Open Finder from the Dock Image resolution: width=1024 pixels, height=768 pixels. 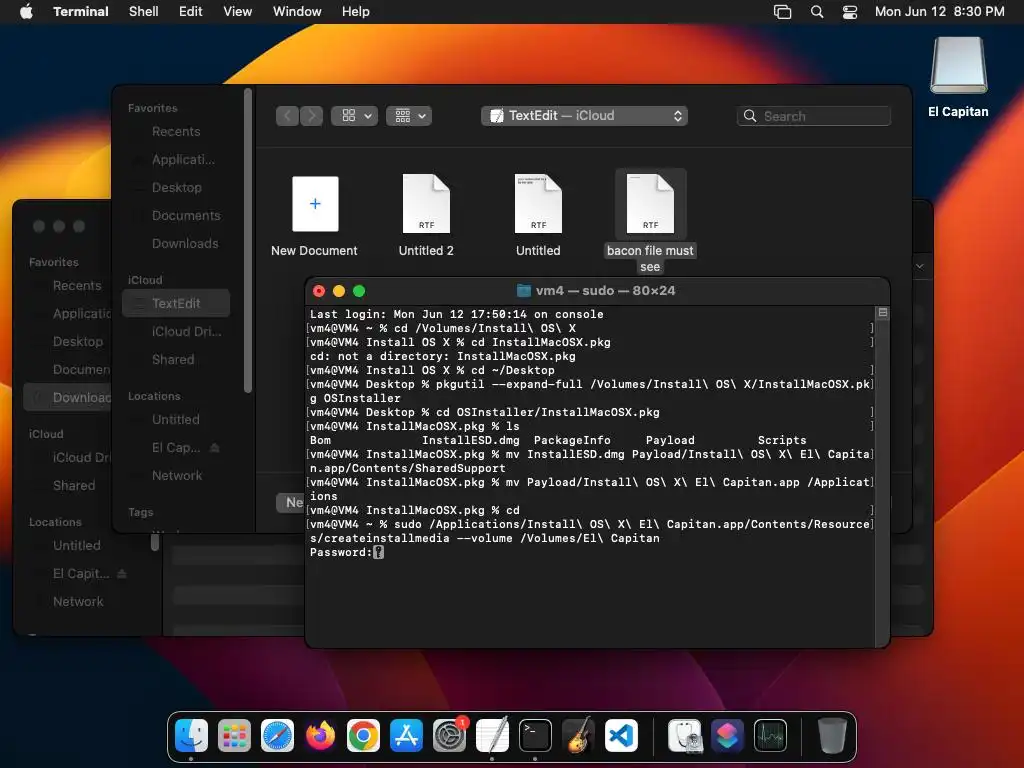(191, 736)
